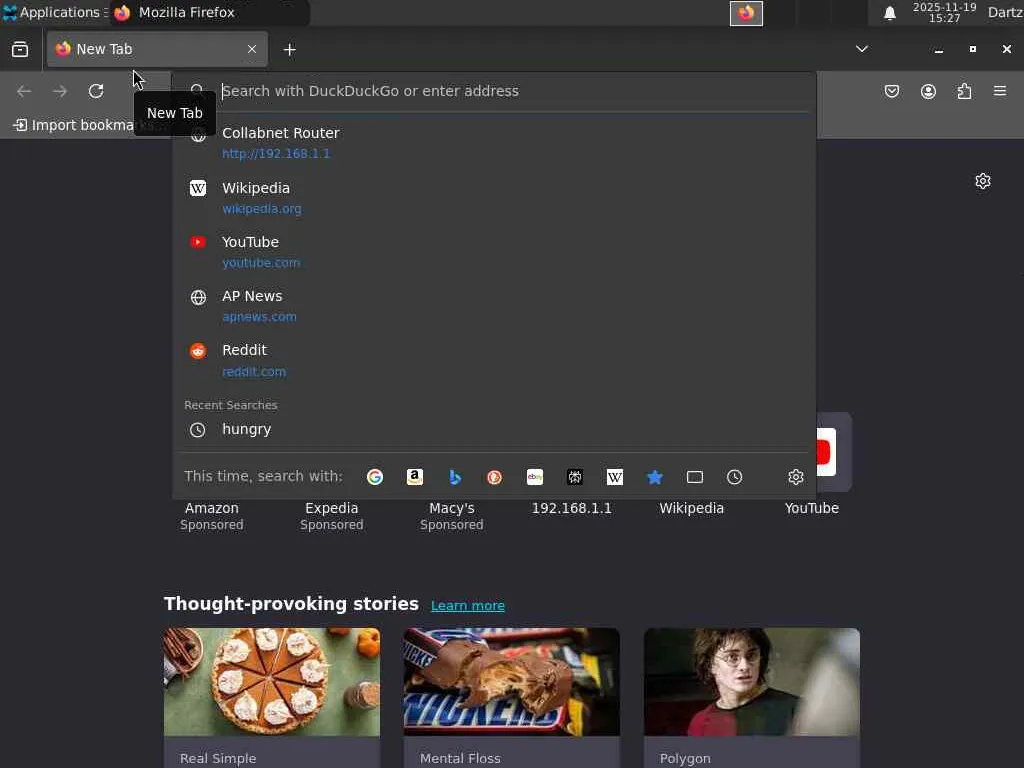Open the Firefox account menu
Image resolution: width=1024 pixels, height=768 pixels.
928,91
